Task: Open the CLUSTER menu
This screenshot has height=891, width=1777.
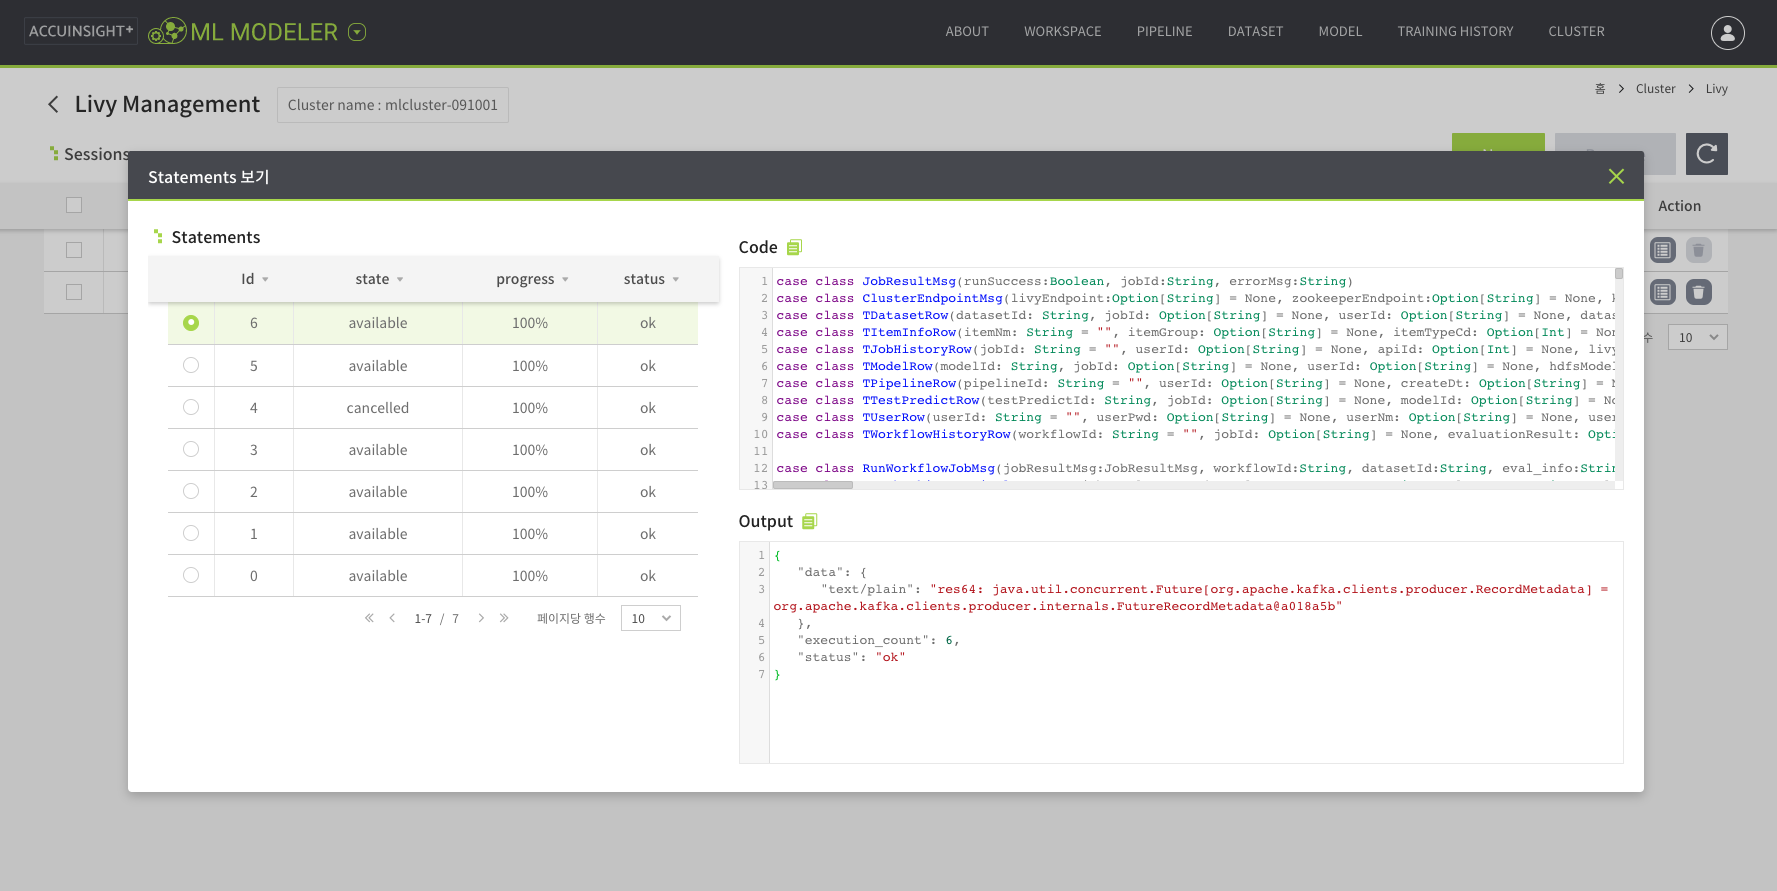Action: (1576, 32)
